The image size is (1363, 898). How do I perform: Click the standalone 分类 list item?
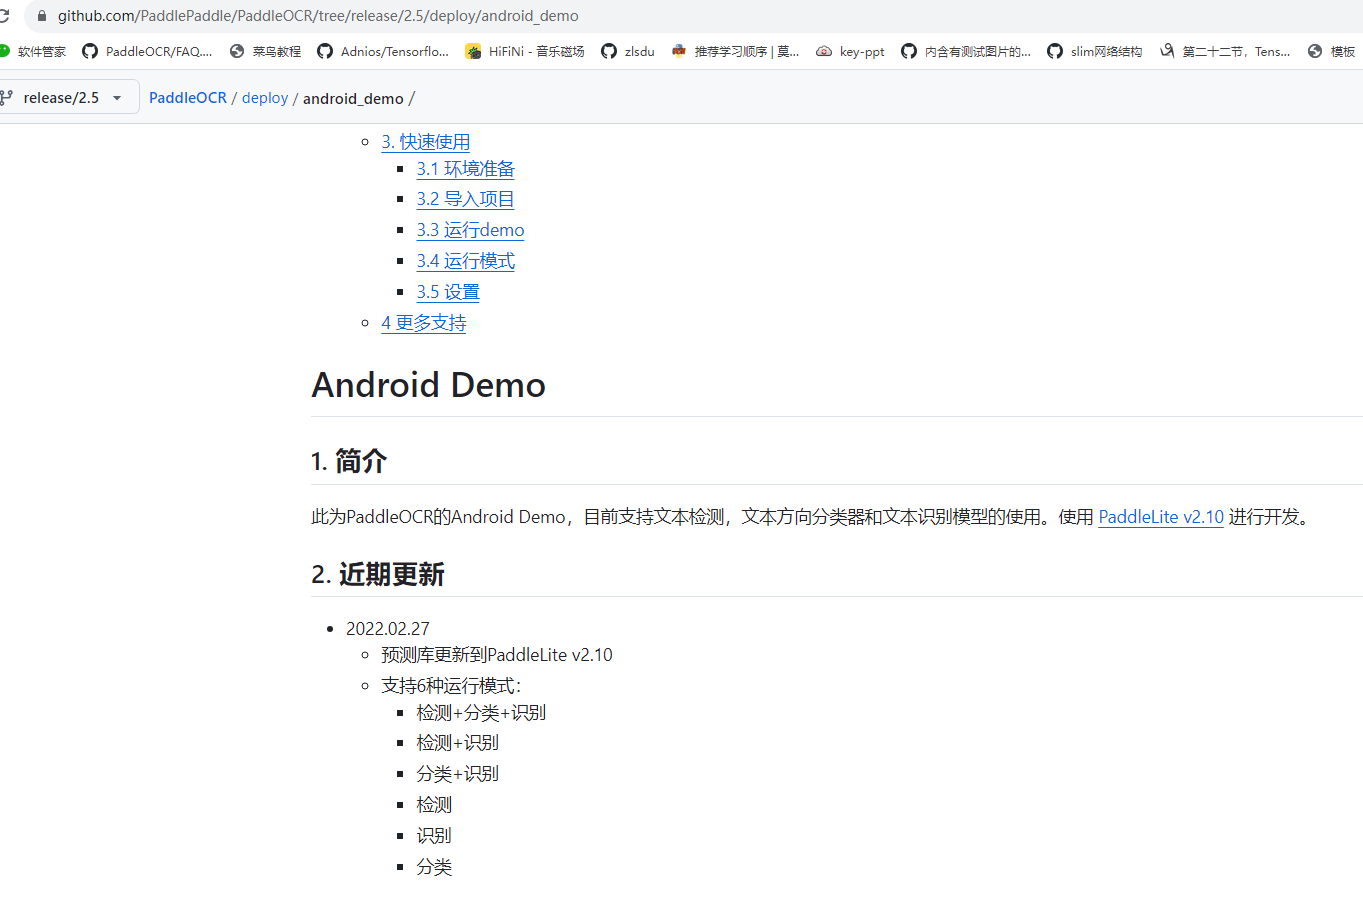[434, 867]
